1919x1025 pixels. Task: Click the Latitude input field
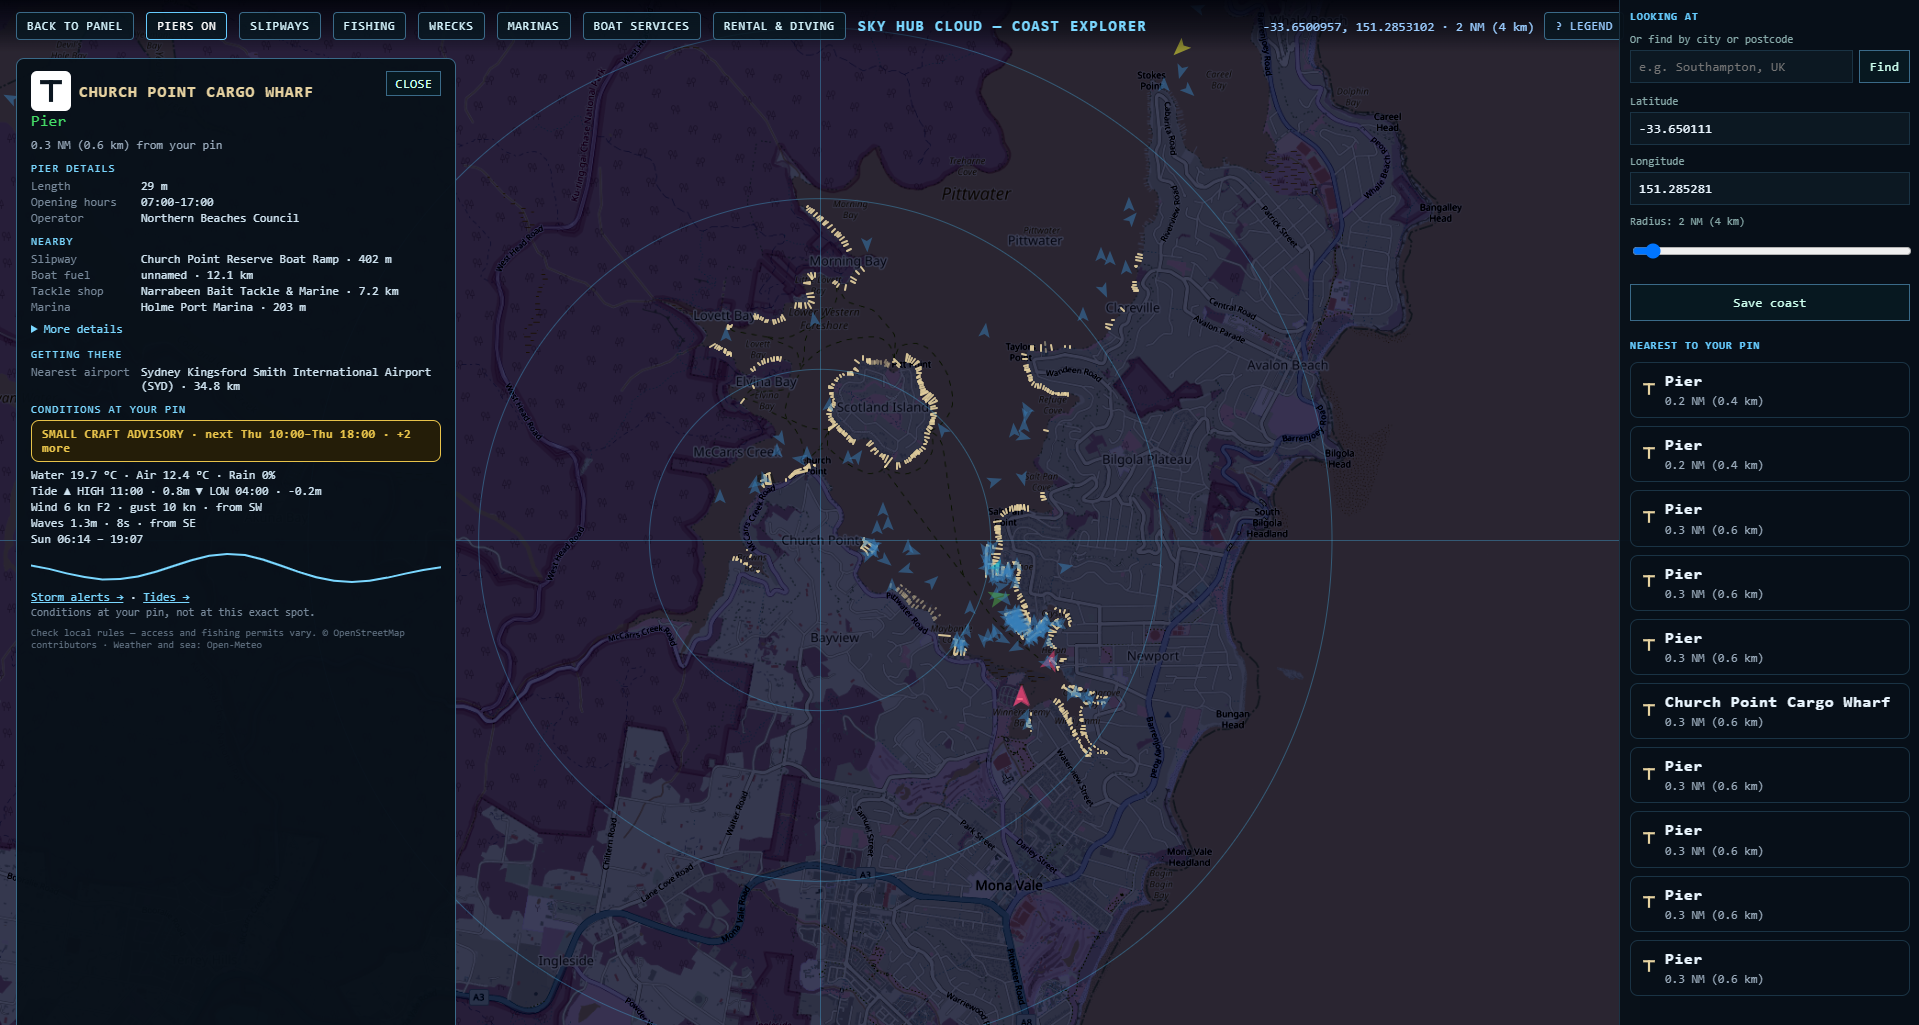click(x=1769, y=129)
